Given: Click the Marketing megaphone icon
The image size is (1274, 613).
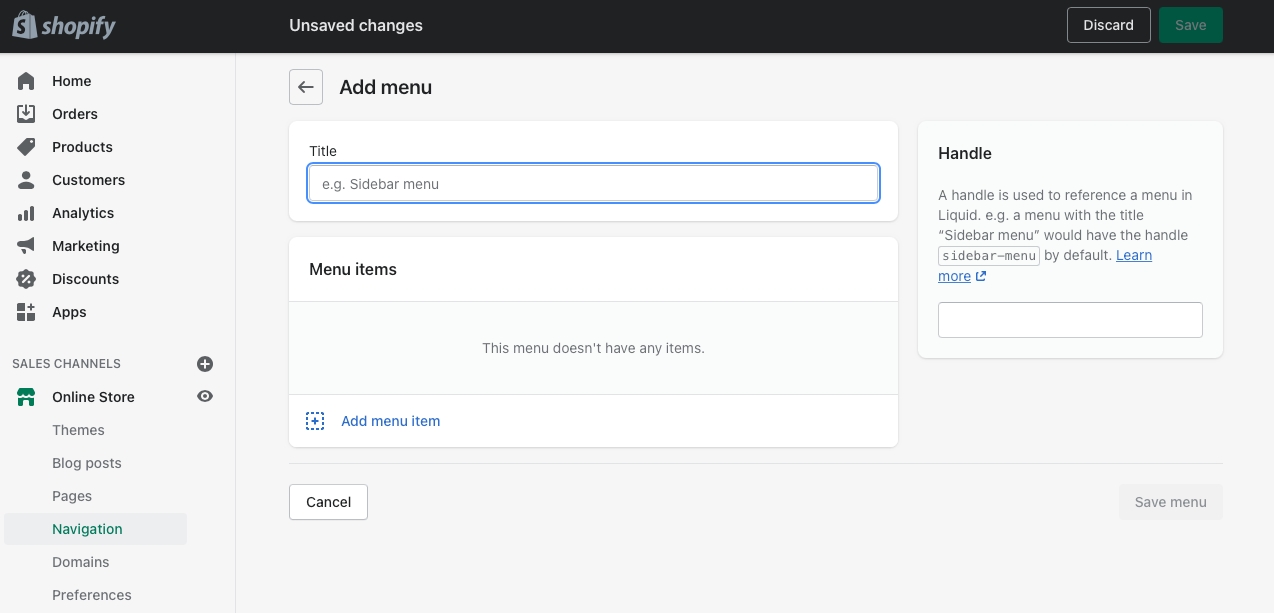Looking at the screenshot, I should [x=26, y=246].
